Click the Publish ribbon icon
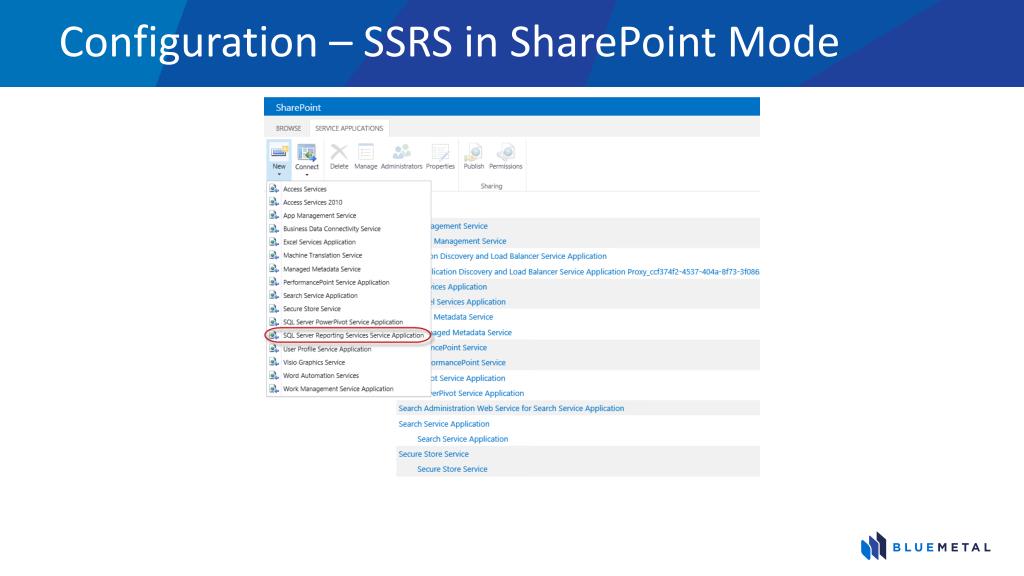The height and width of the screenshot is (576, 1024). click(x=473, y=152)
